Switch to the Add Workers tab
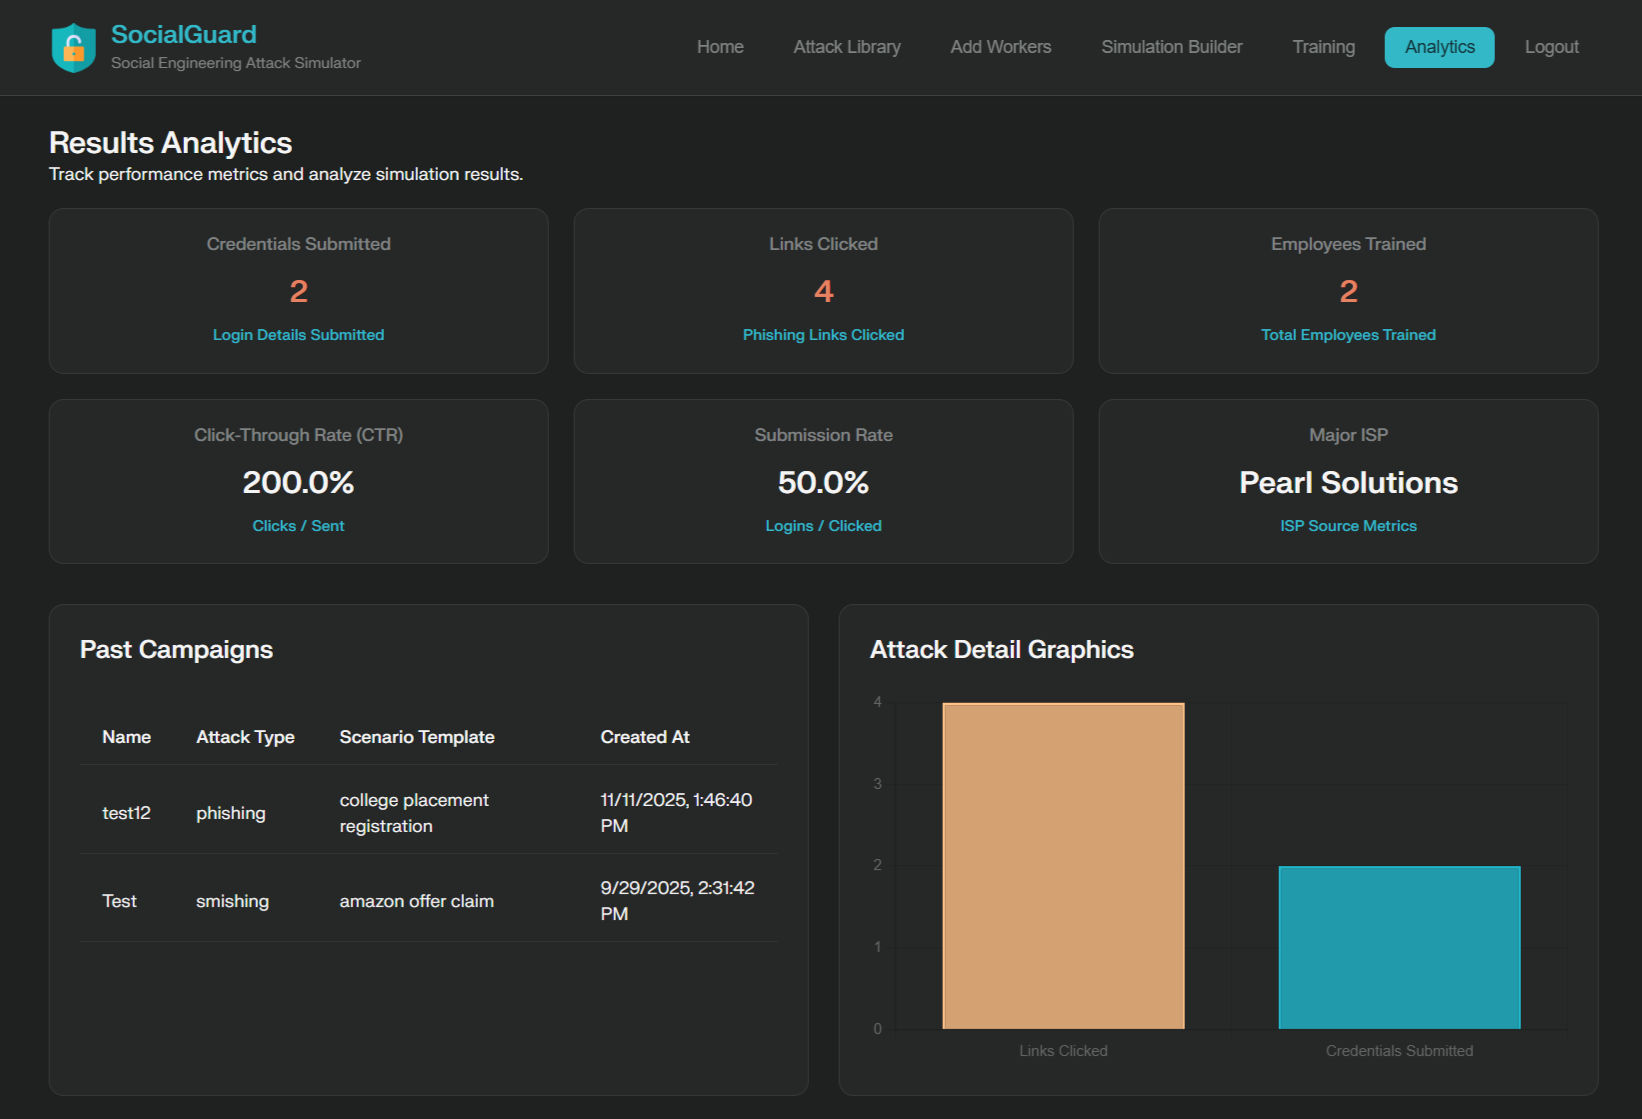Viewport: 1642px width, 1119px height. coord(1000,46)
